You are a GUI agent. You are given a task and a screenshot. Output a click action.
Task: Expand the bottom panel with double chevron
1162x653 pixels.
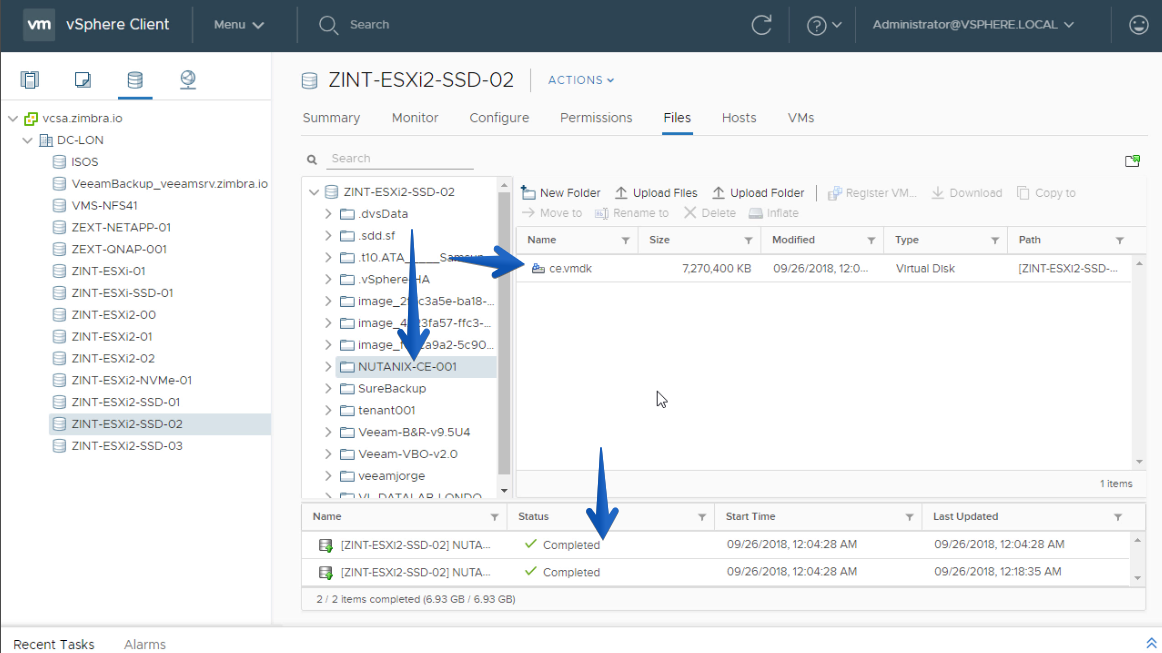pos(1151,643)
